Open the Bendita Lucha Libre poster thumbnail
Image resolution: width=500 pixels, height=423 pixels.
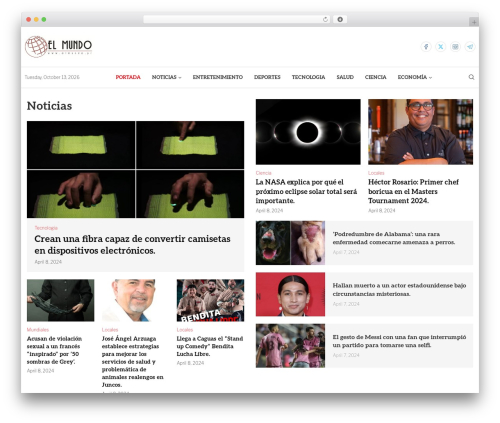(210, 300)
